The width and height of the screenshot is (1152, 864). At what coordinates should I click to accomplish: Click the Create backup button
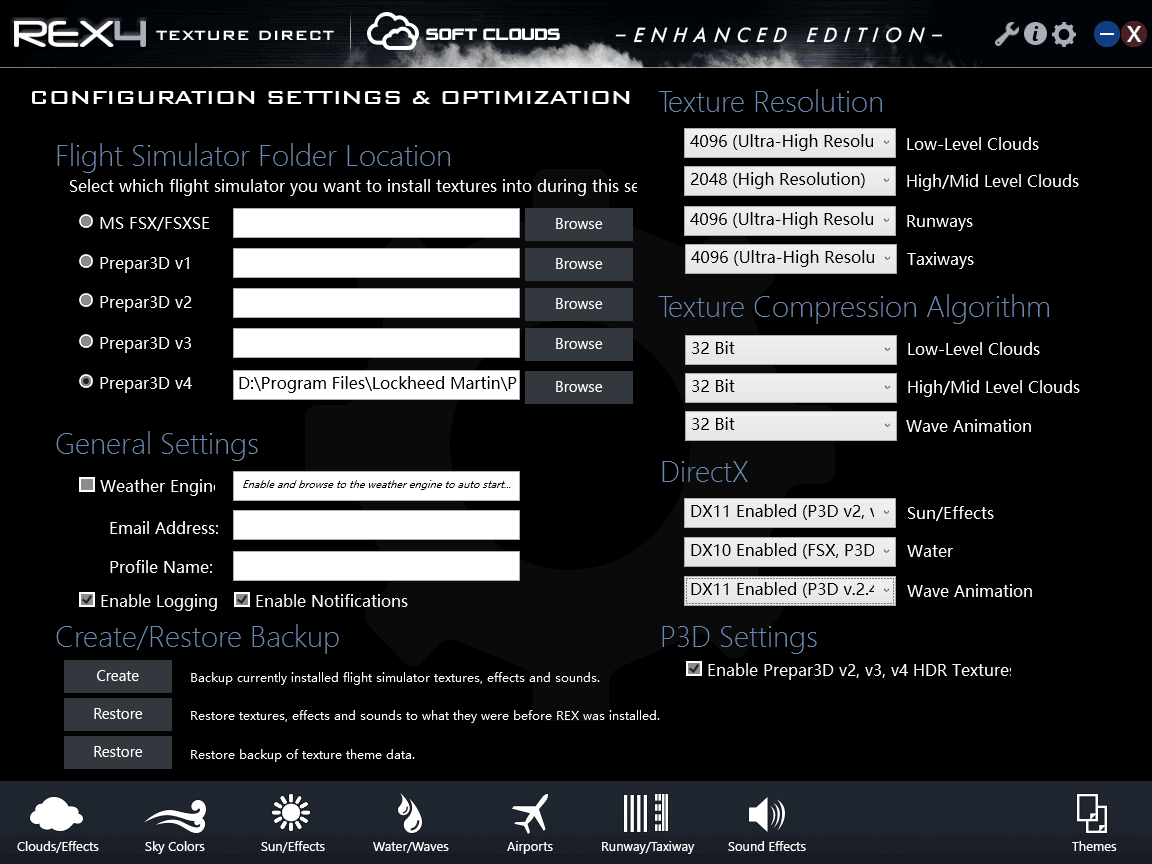point(118,676)
